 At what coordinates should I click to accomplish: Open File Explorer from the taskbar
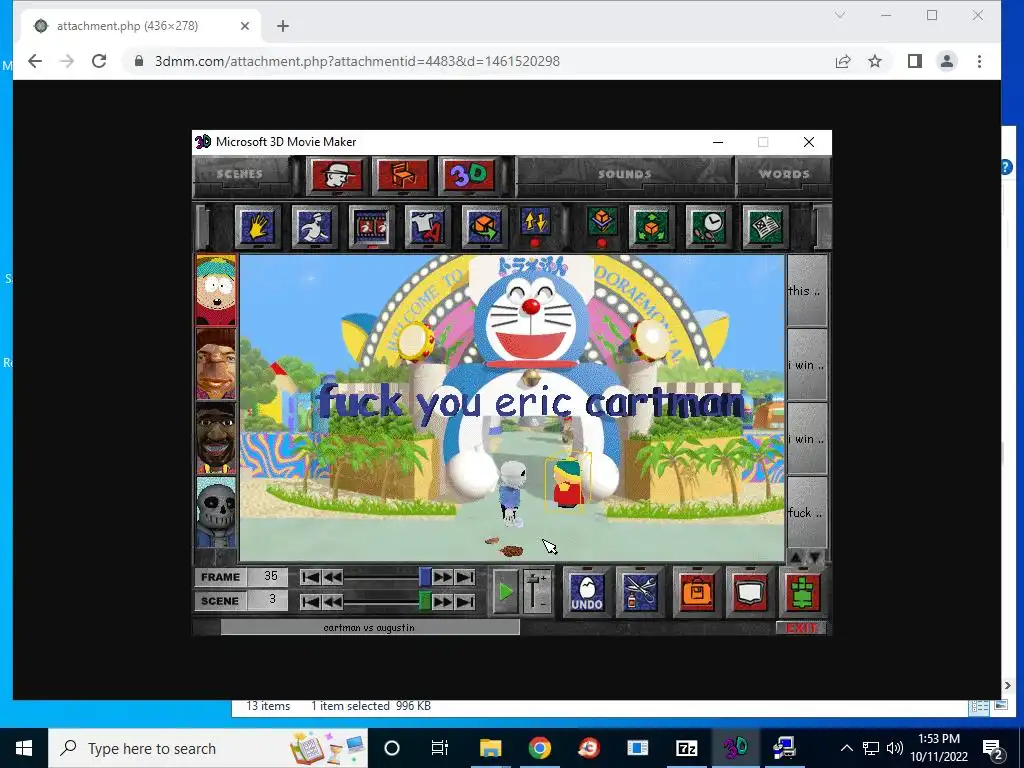coord(490,748)
